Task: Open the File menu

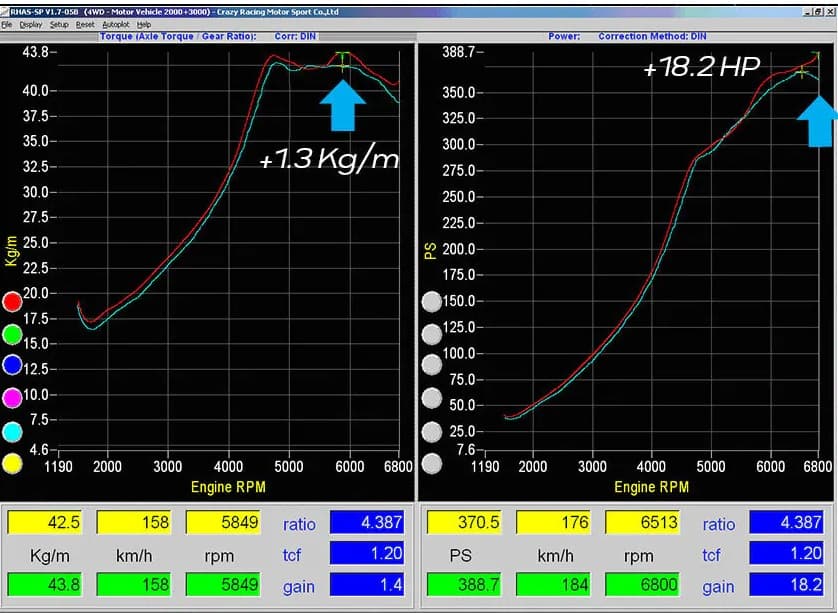Action: pos(6,24)
